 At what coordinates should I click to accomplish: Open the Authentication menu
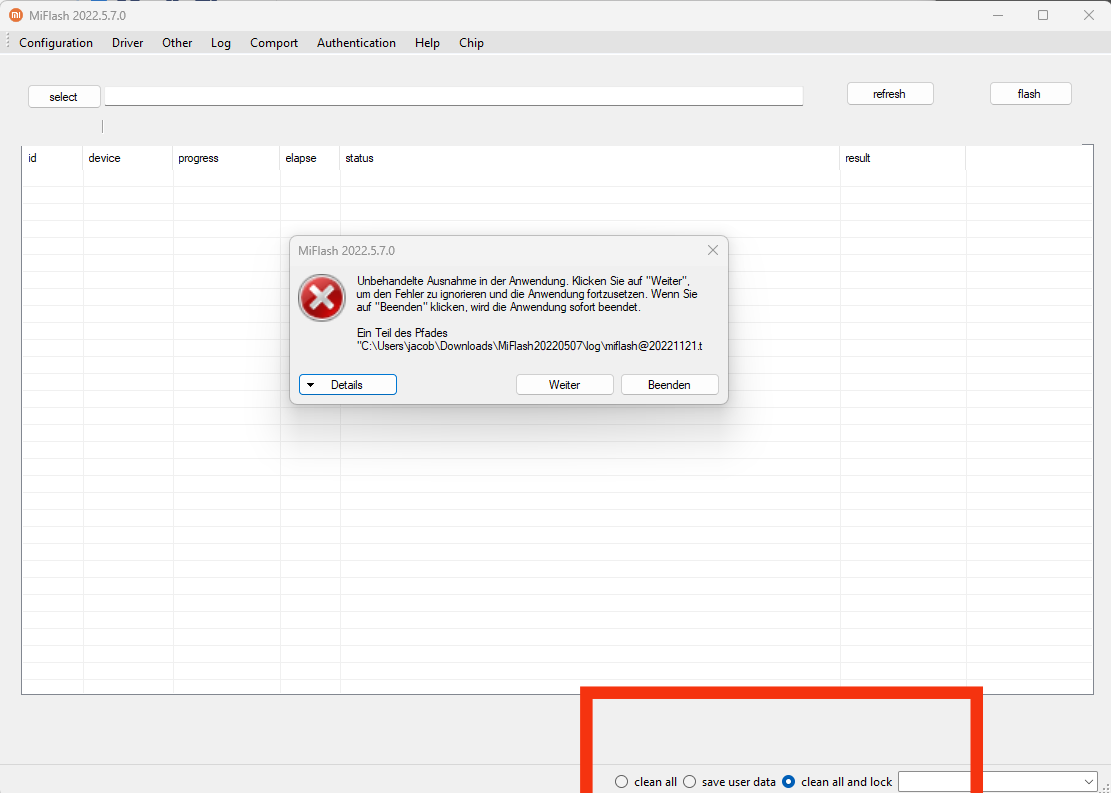tap(356, 43)
